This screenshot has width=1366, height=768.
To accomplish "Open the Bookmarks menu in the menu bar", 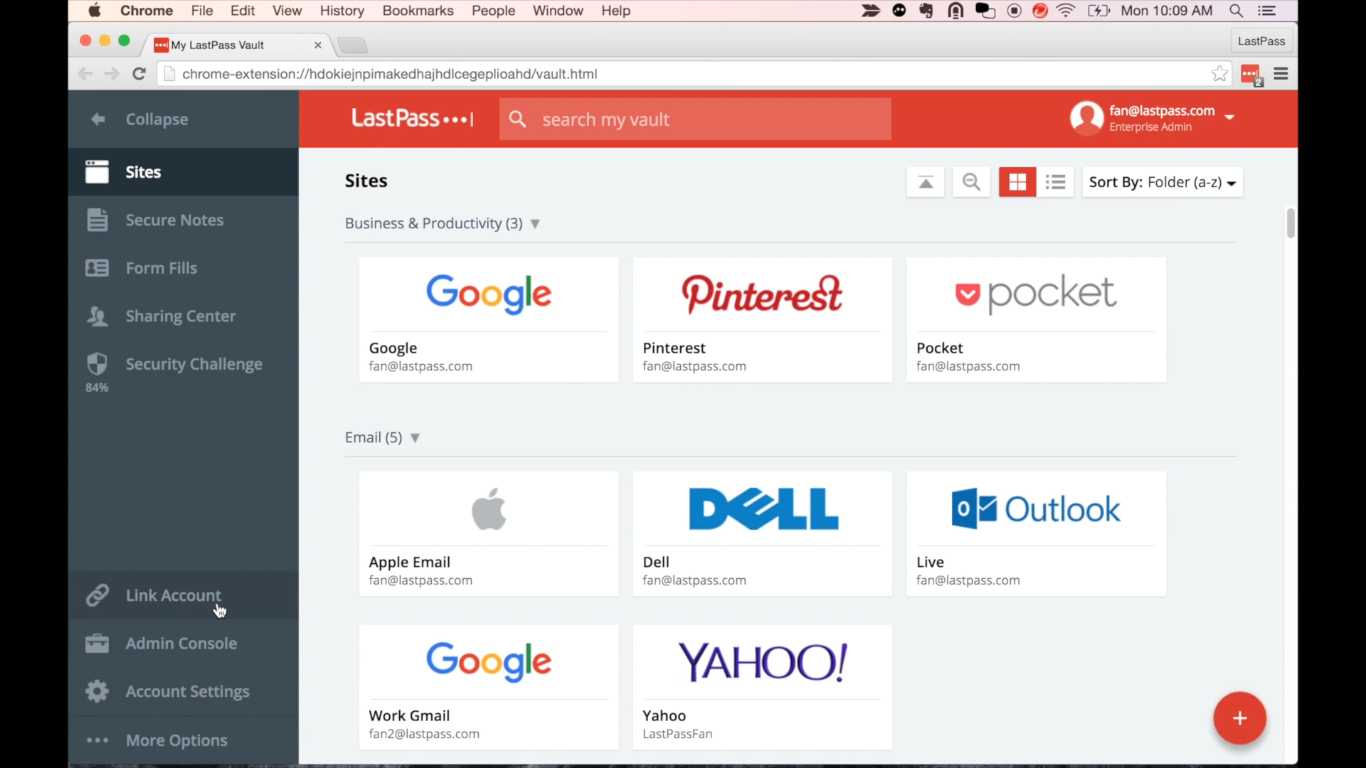I will click(417, 11).
